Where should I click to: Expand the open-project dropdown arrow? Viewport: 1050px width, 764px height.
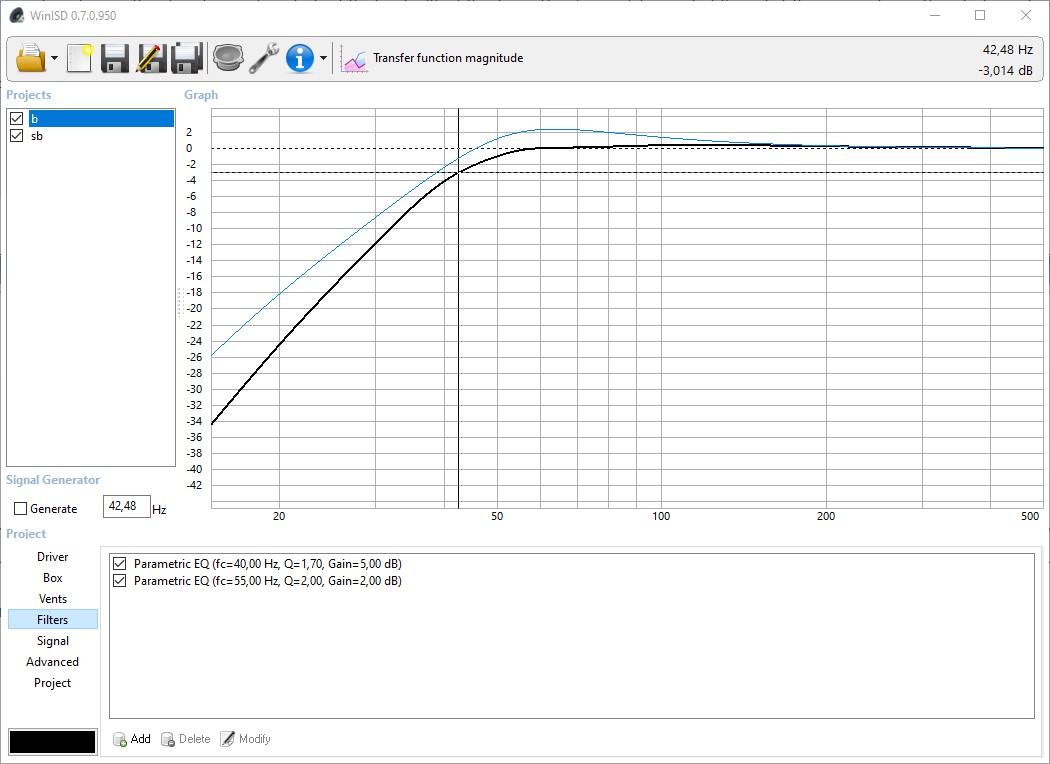(54, 58)
